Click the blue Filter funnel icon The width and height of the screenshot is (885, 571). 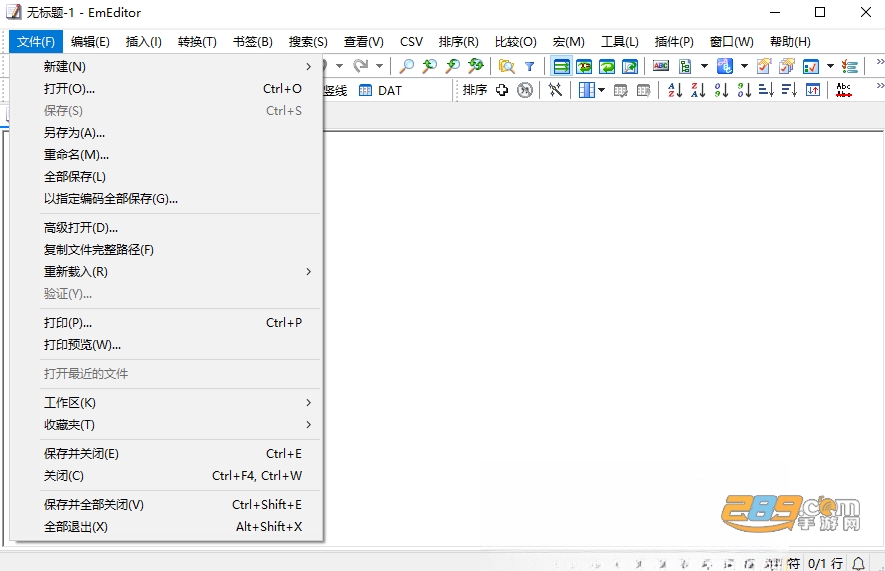click(x=529, y=67)
